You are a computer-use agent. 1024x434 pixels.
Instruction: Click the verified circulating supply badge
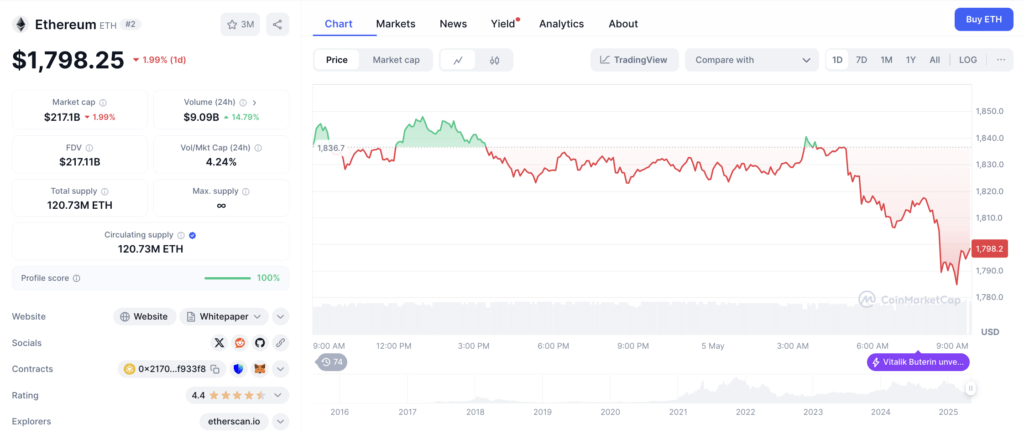(193, 235)
